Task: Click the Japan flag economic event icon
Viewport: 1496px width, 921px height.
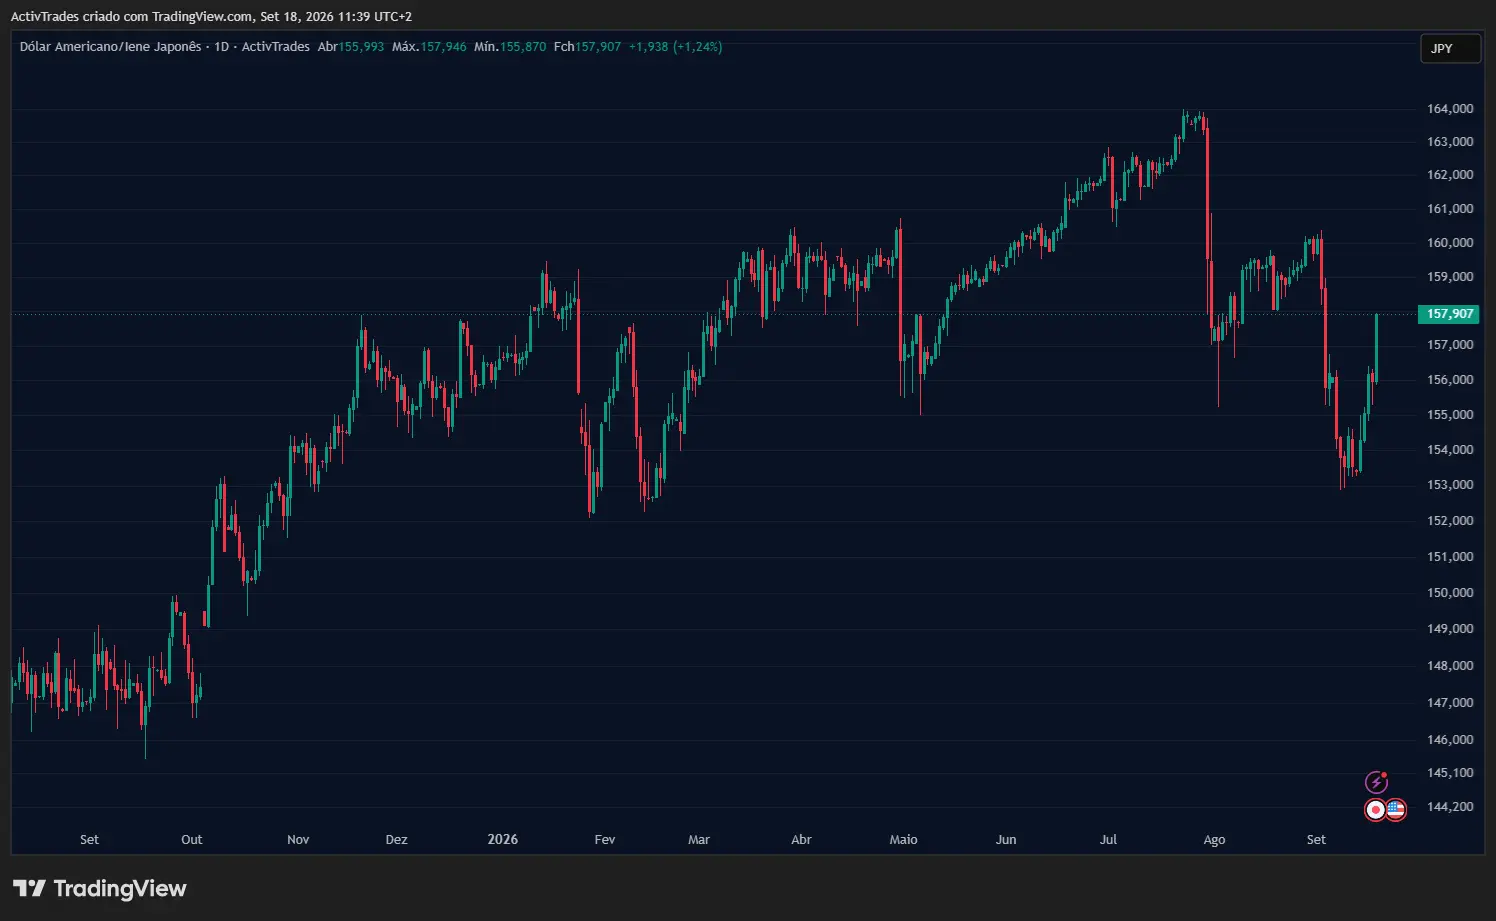Action: (x=1376, y=810)
